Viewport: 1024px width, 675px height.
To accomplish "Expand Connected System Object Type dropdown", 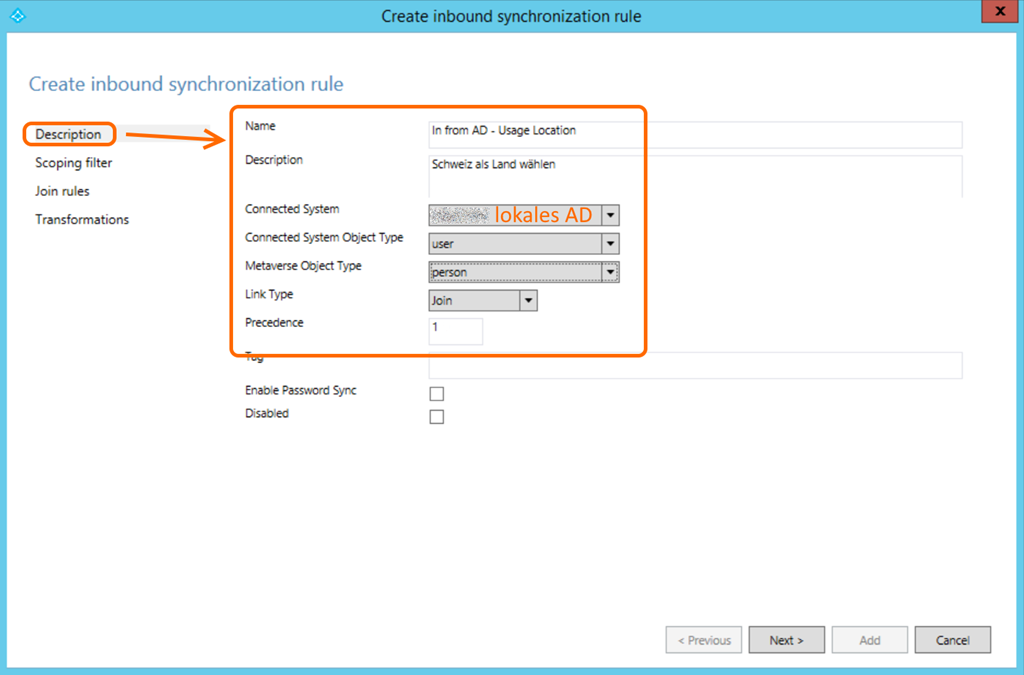I will [x=609, y=244].
